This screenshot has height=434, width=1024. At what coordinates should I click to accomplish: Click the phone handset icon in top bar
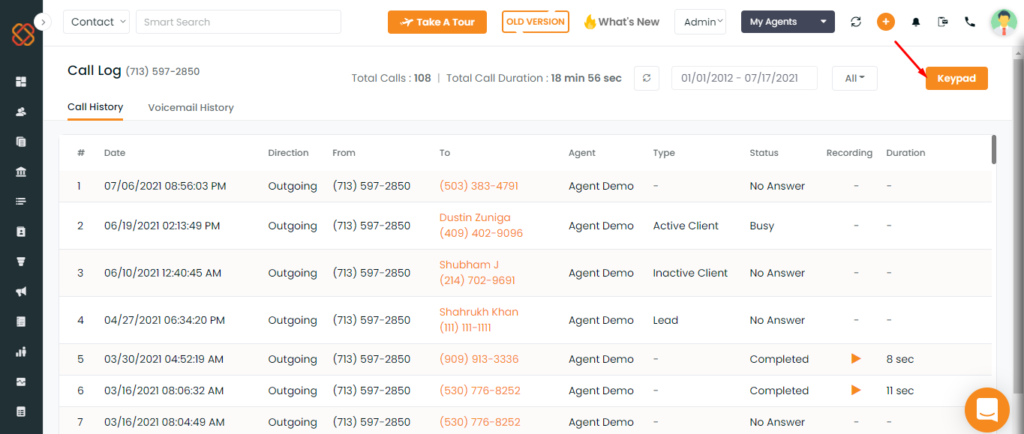pos(970,22)
